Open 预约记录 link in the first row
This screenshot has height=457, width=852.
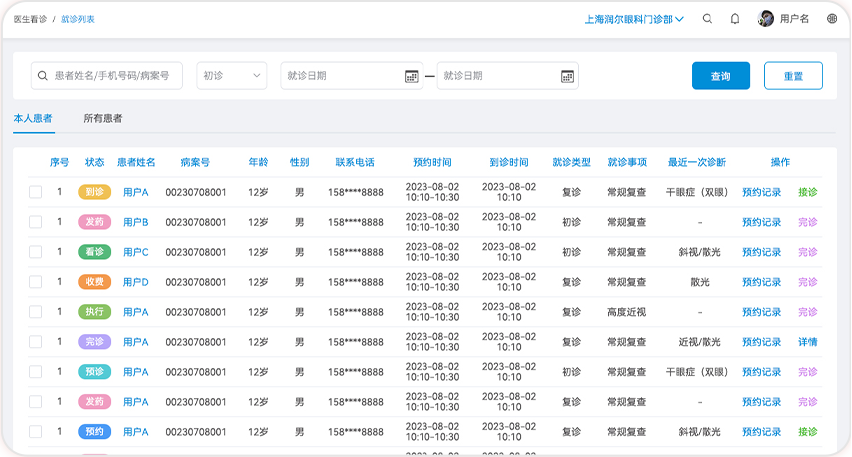[x=761, y=192]
